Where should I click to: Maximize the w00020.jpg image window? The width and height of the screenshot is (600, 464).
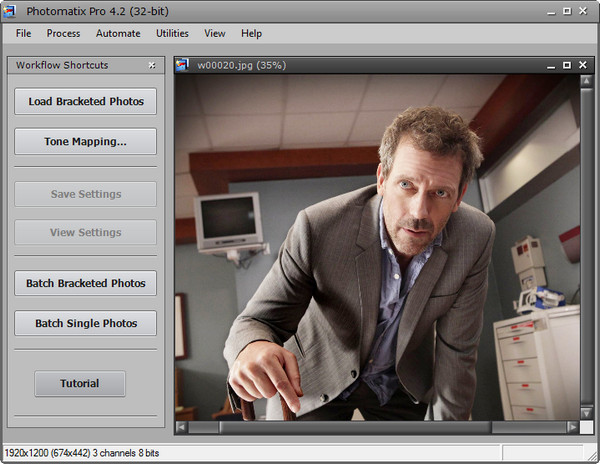pos(568,65)
